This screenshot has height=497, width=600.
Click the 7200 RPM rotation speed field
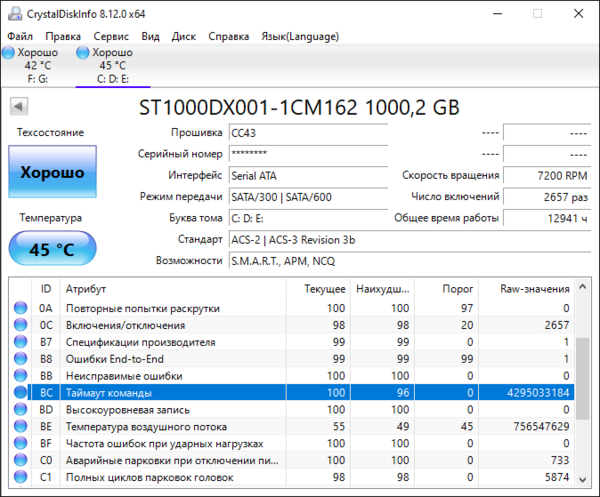click(547, 176)
